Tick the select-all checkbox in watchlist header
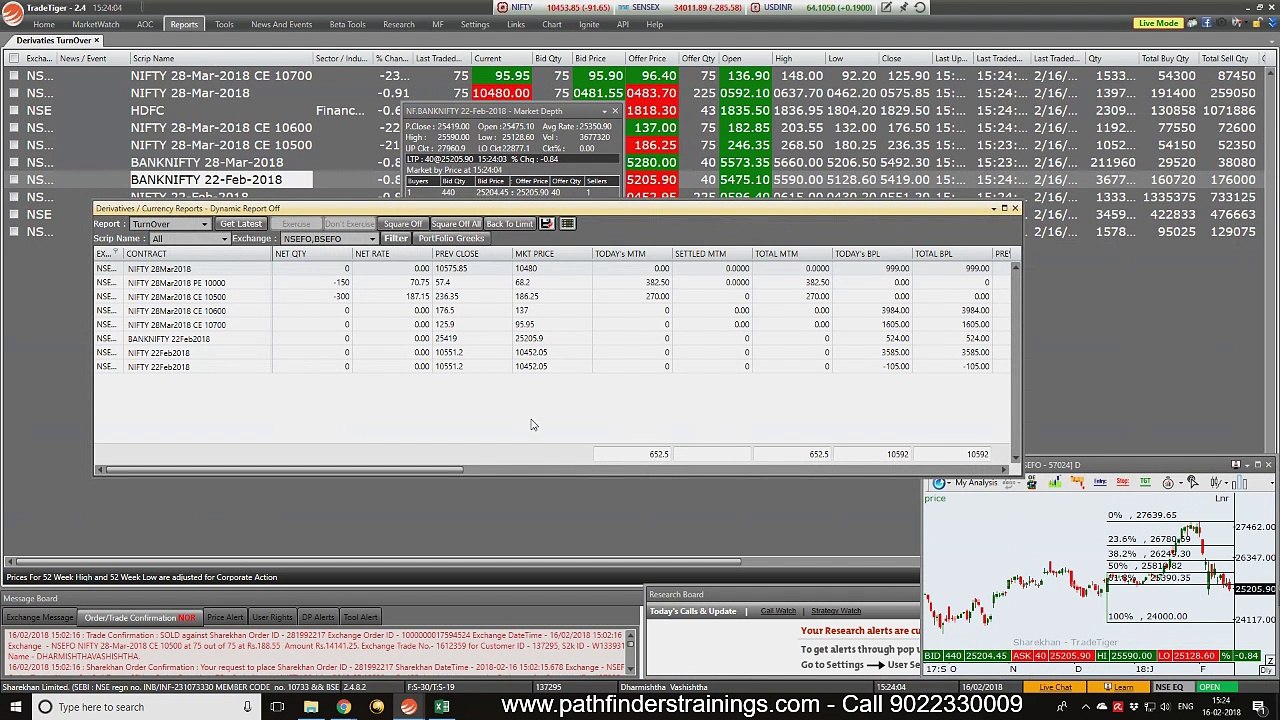Viewport: 1280px width, 720px height. 14,58
